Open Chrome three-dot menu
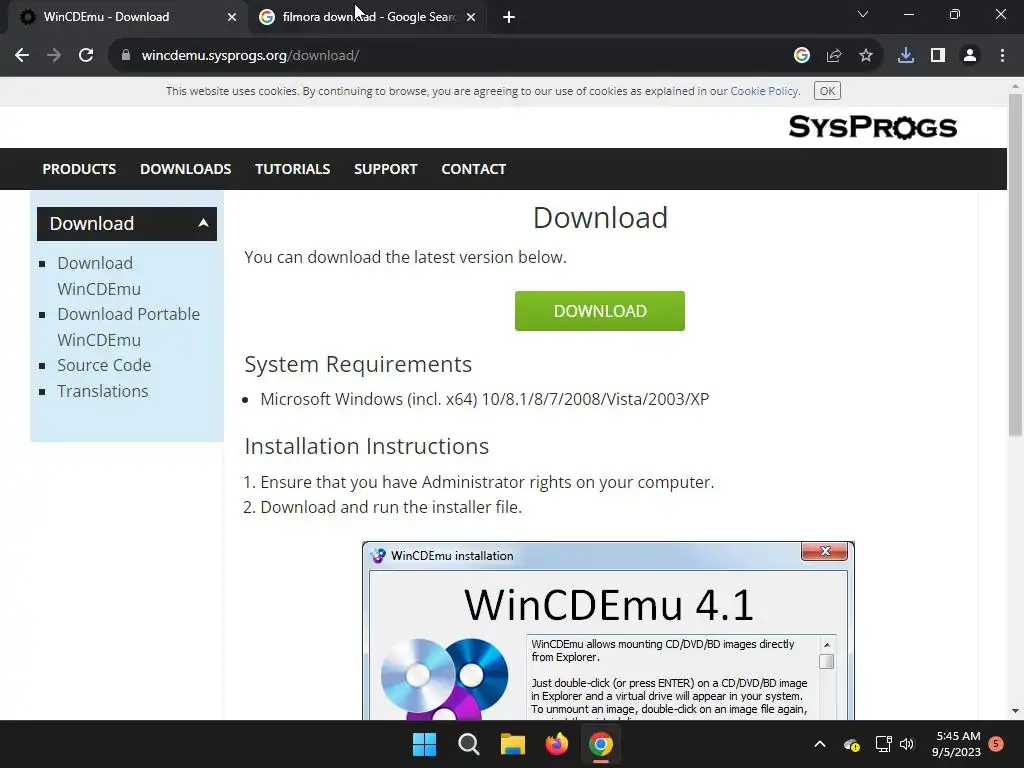 pyautogui.click(x=1002, y=56)
